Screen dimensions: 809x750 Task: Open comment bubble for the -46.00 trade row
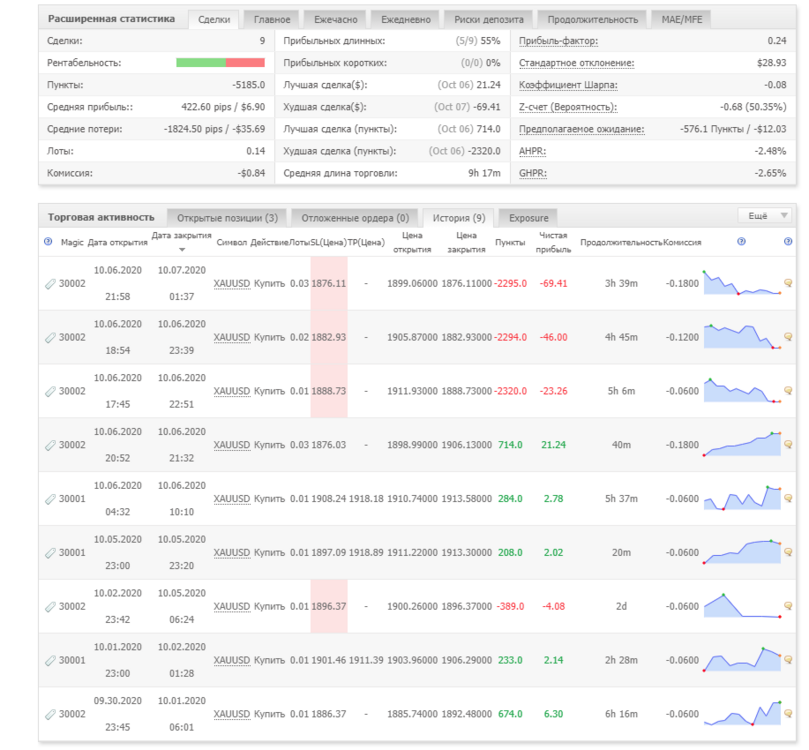(x=788, y=336)
